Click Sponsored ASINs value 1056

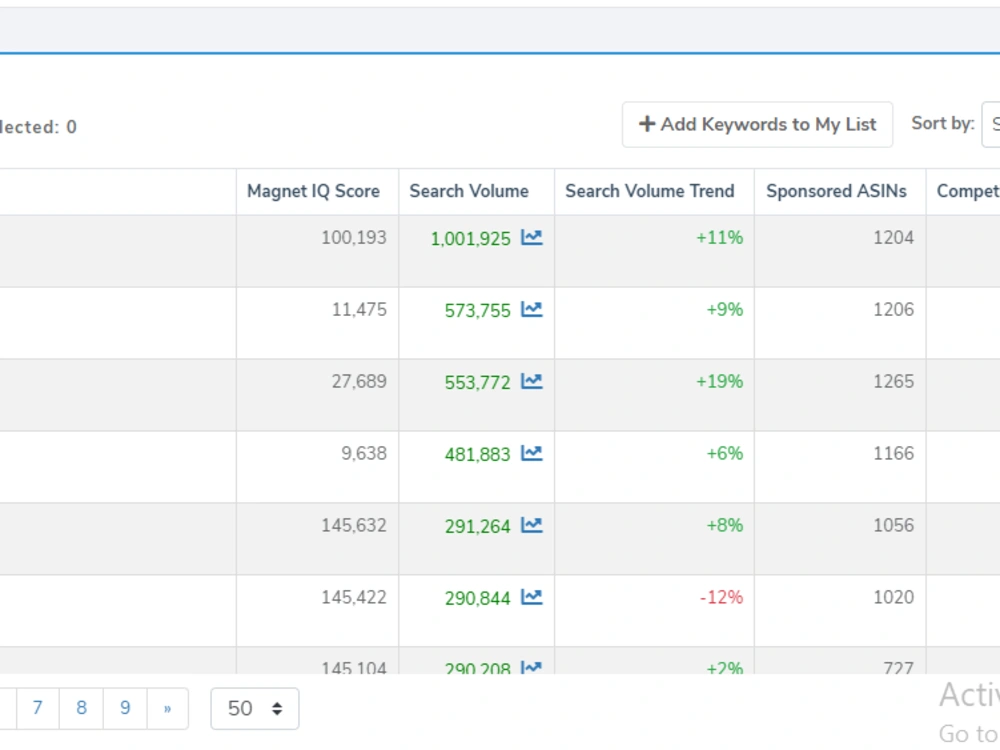click(893, 526)
